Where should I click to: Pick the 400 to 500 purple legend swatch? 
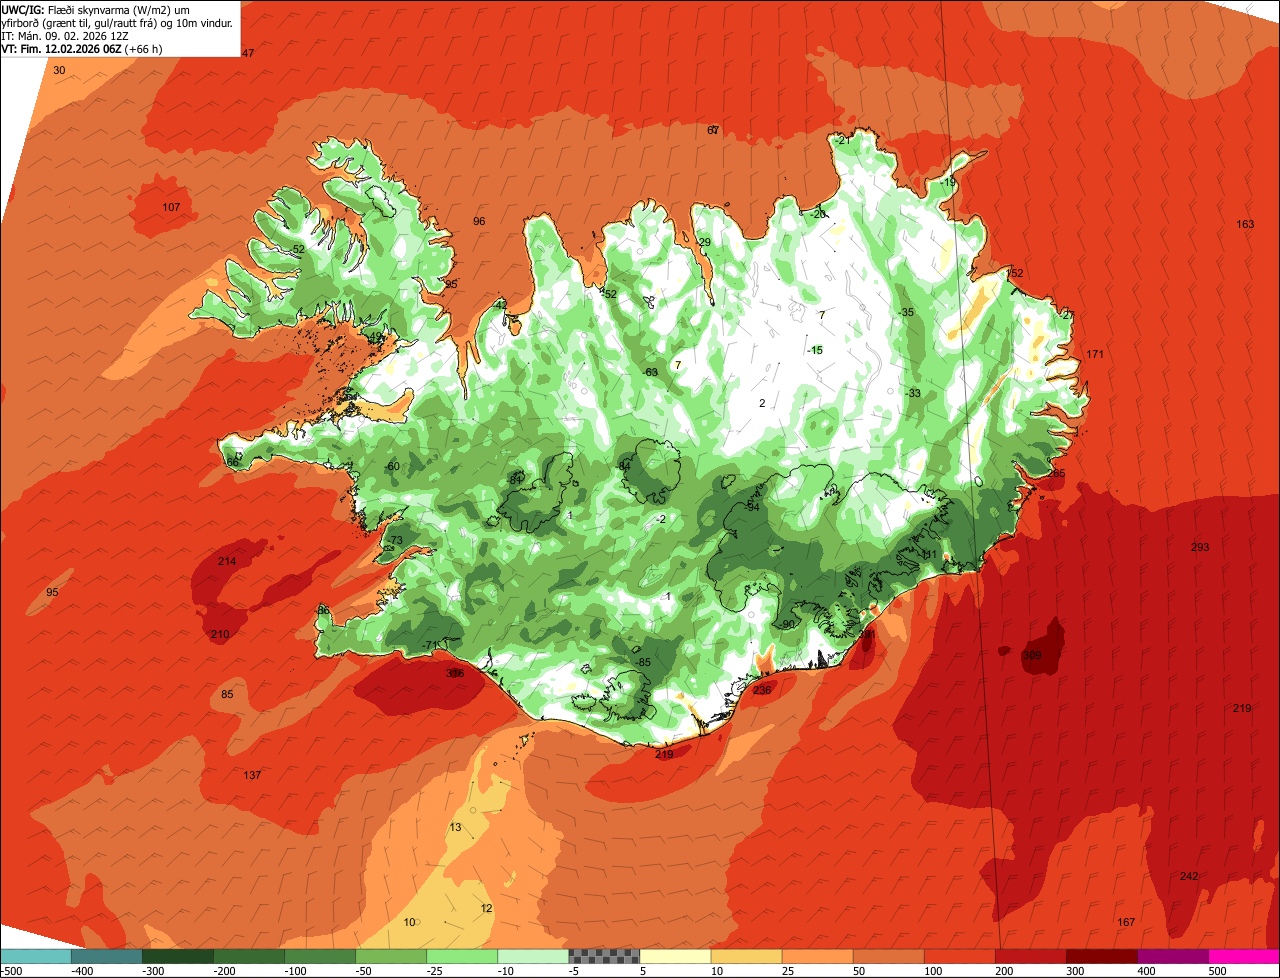[1172, 956]
